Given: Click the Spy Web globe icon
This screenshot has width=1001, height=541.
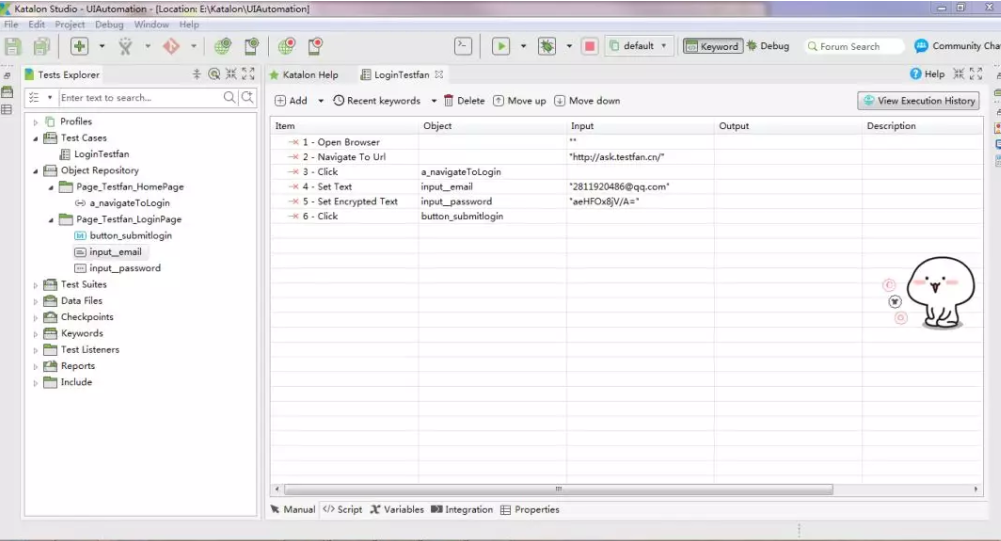Looking at the screenshot, I should 222,46.
